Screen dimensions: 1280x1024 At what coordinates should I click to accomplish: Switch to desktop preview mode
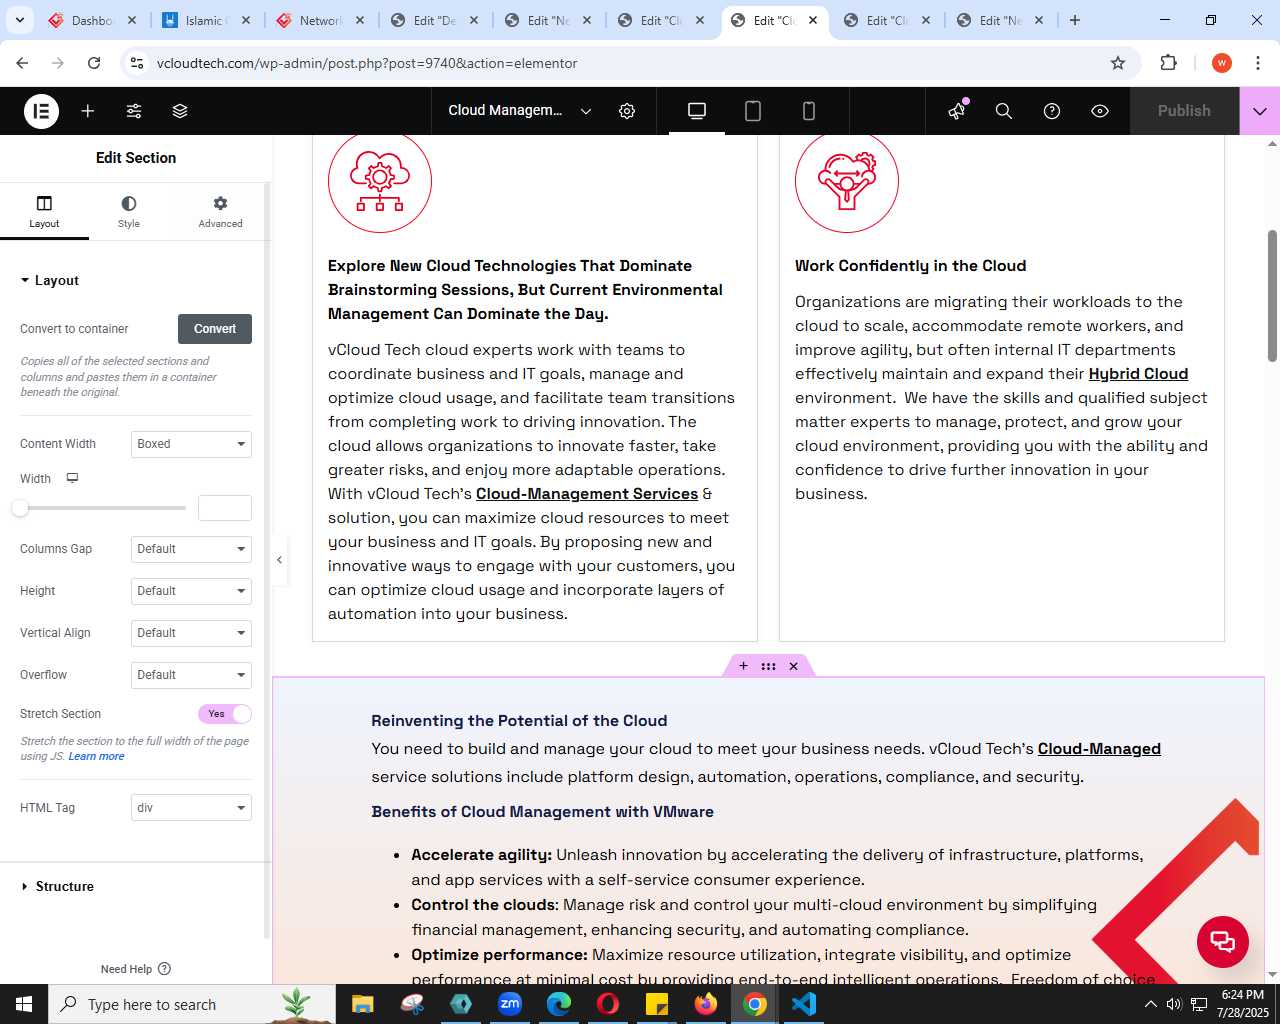697,111
